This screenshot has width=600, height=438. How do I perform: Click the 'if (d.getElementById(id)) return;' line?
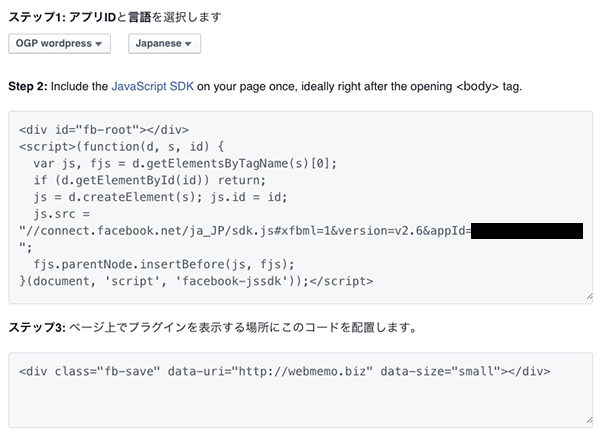click(149, 180)
